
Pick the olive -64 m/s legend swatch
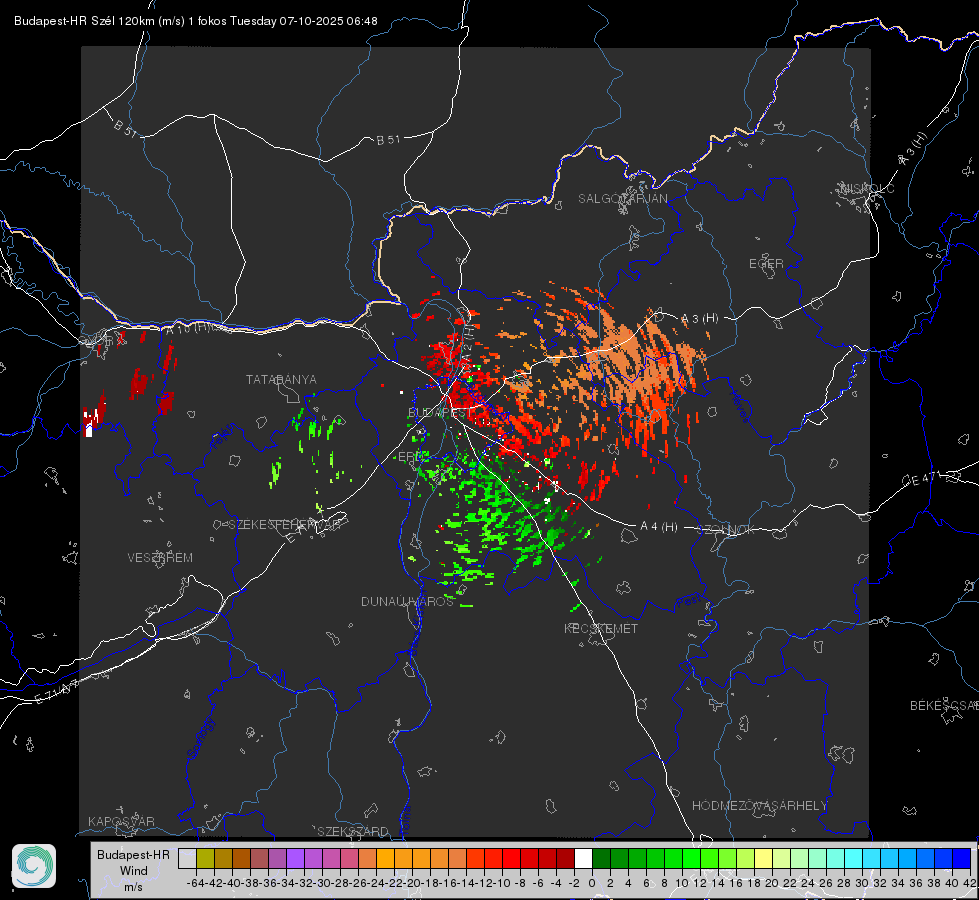205,859
